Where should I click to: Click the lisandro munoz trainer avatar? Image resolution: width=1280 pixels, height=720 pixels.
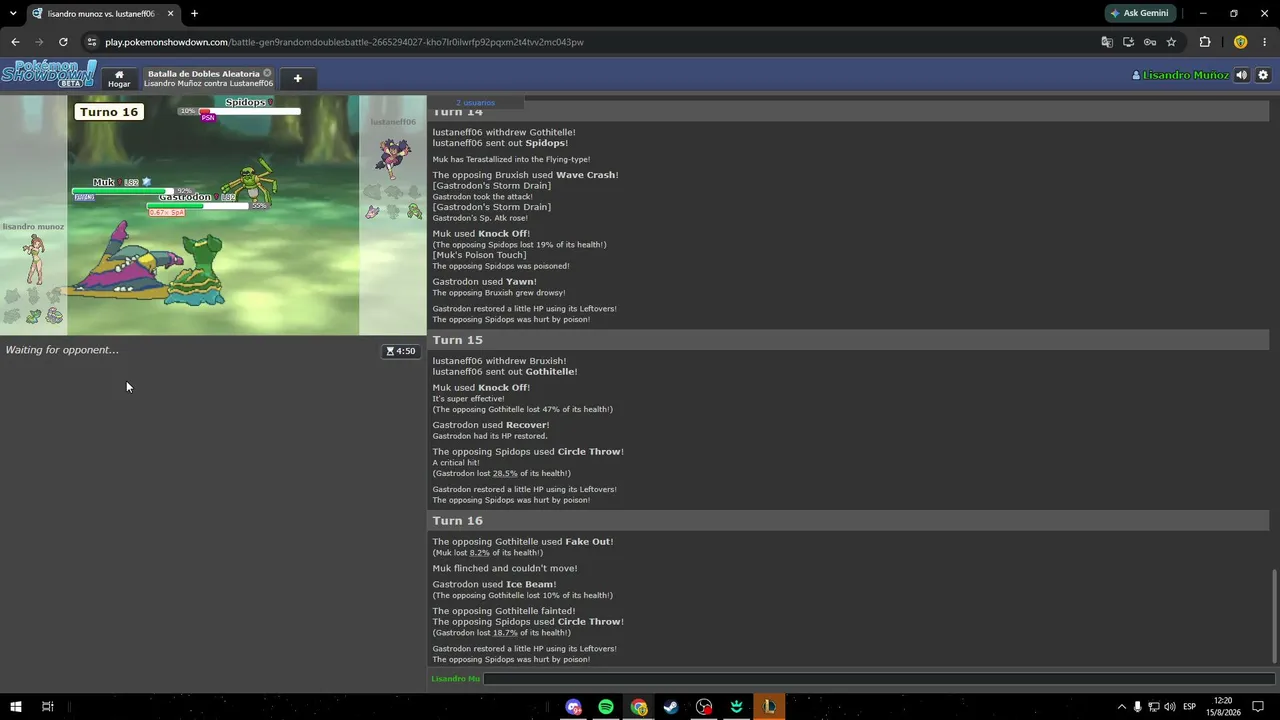click(33, 260)
